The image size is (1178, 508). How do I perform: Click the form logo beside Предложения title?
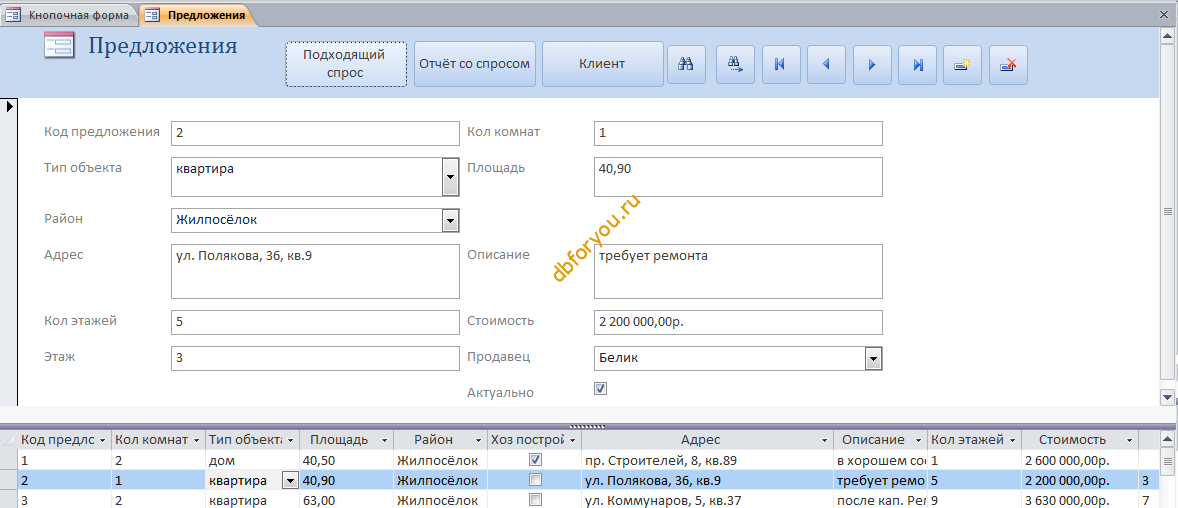(x=59, y=46)
